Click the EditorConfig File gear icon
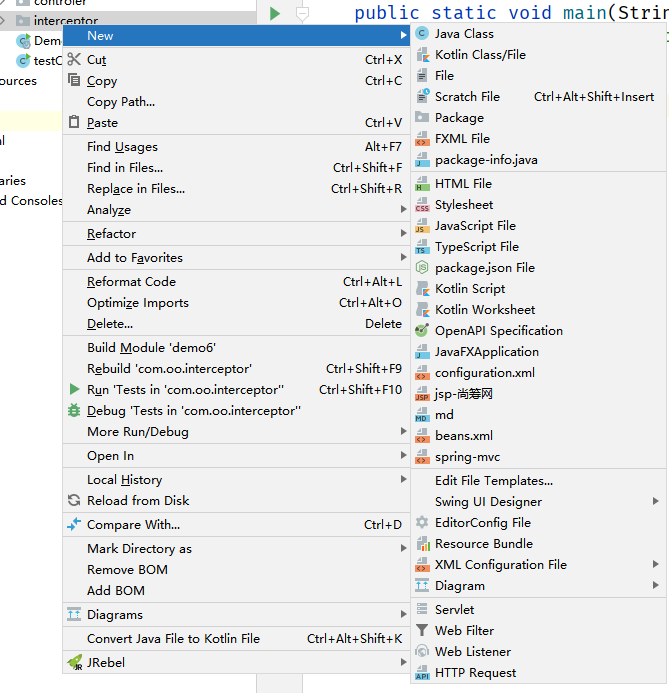669x693 pixels. tap(422, 523)
